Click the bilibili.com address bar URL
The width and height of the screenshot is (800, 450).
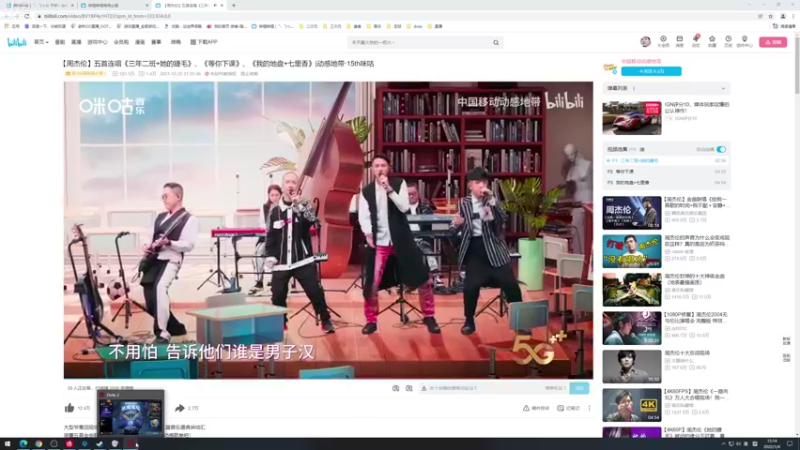tap(108, 16)
